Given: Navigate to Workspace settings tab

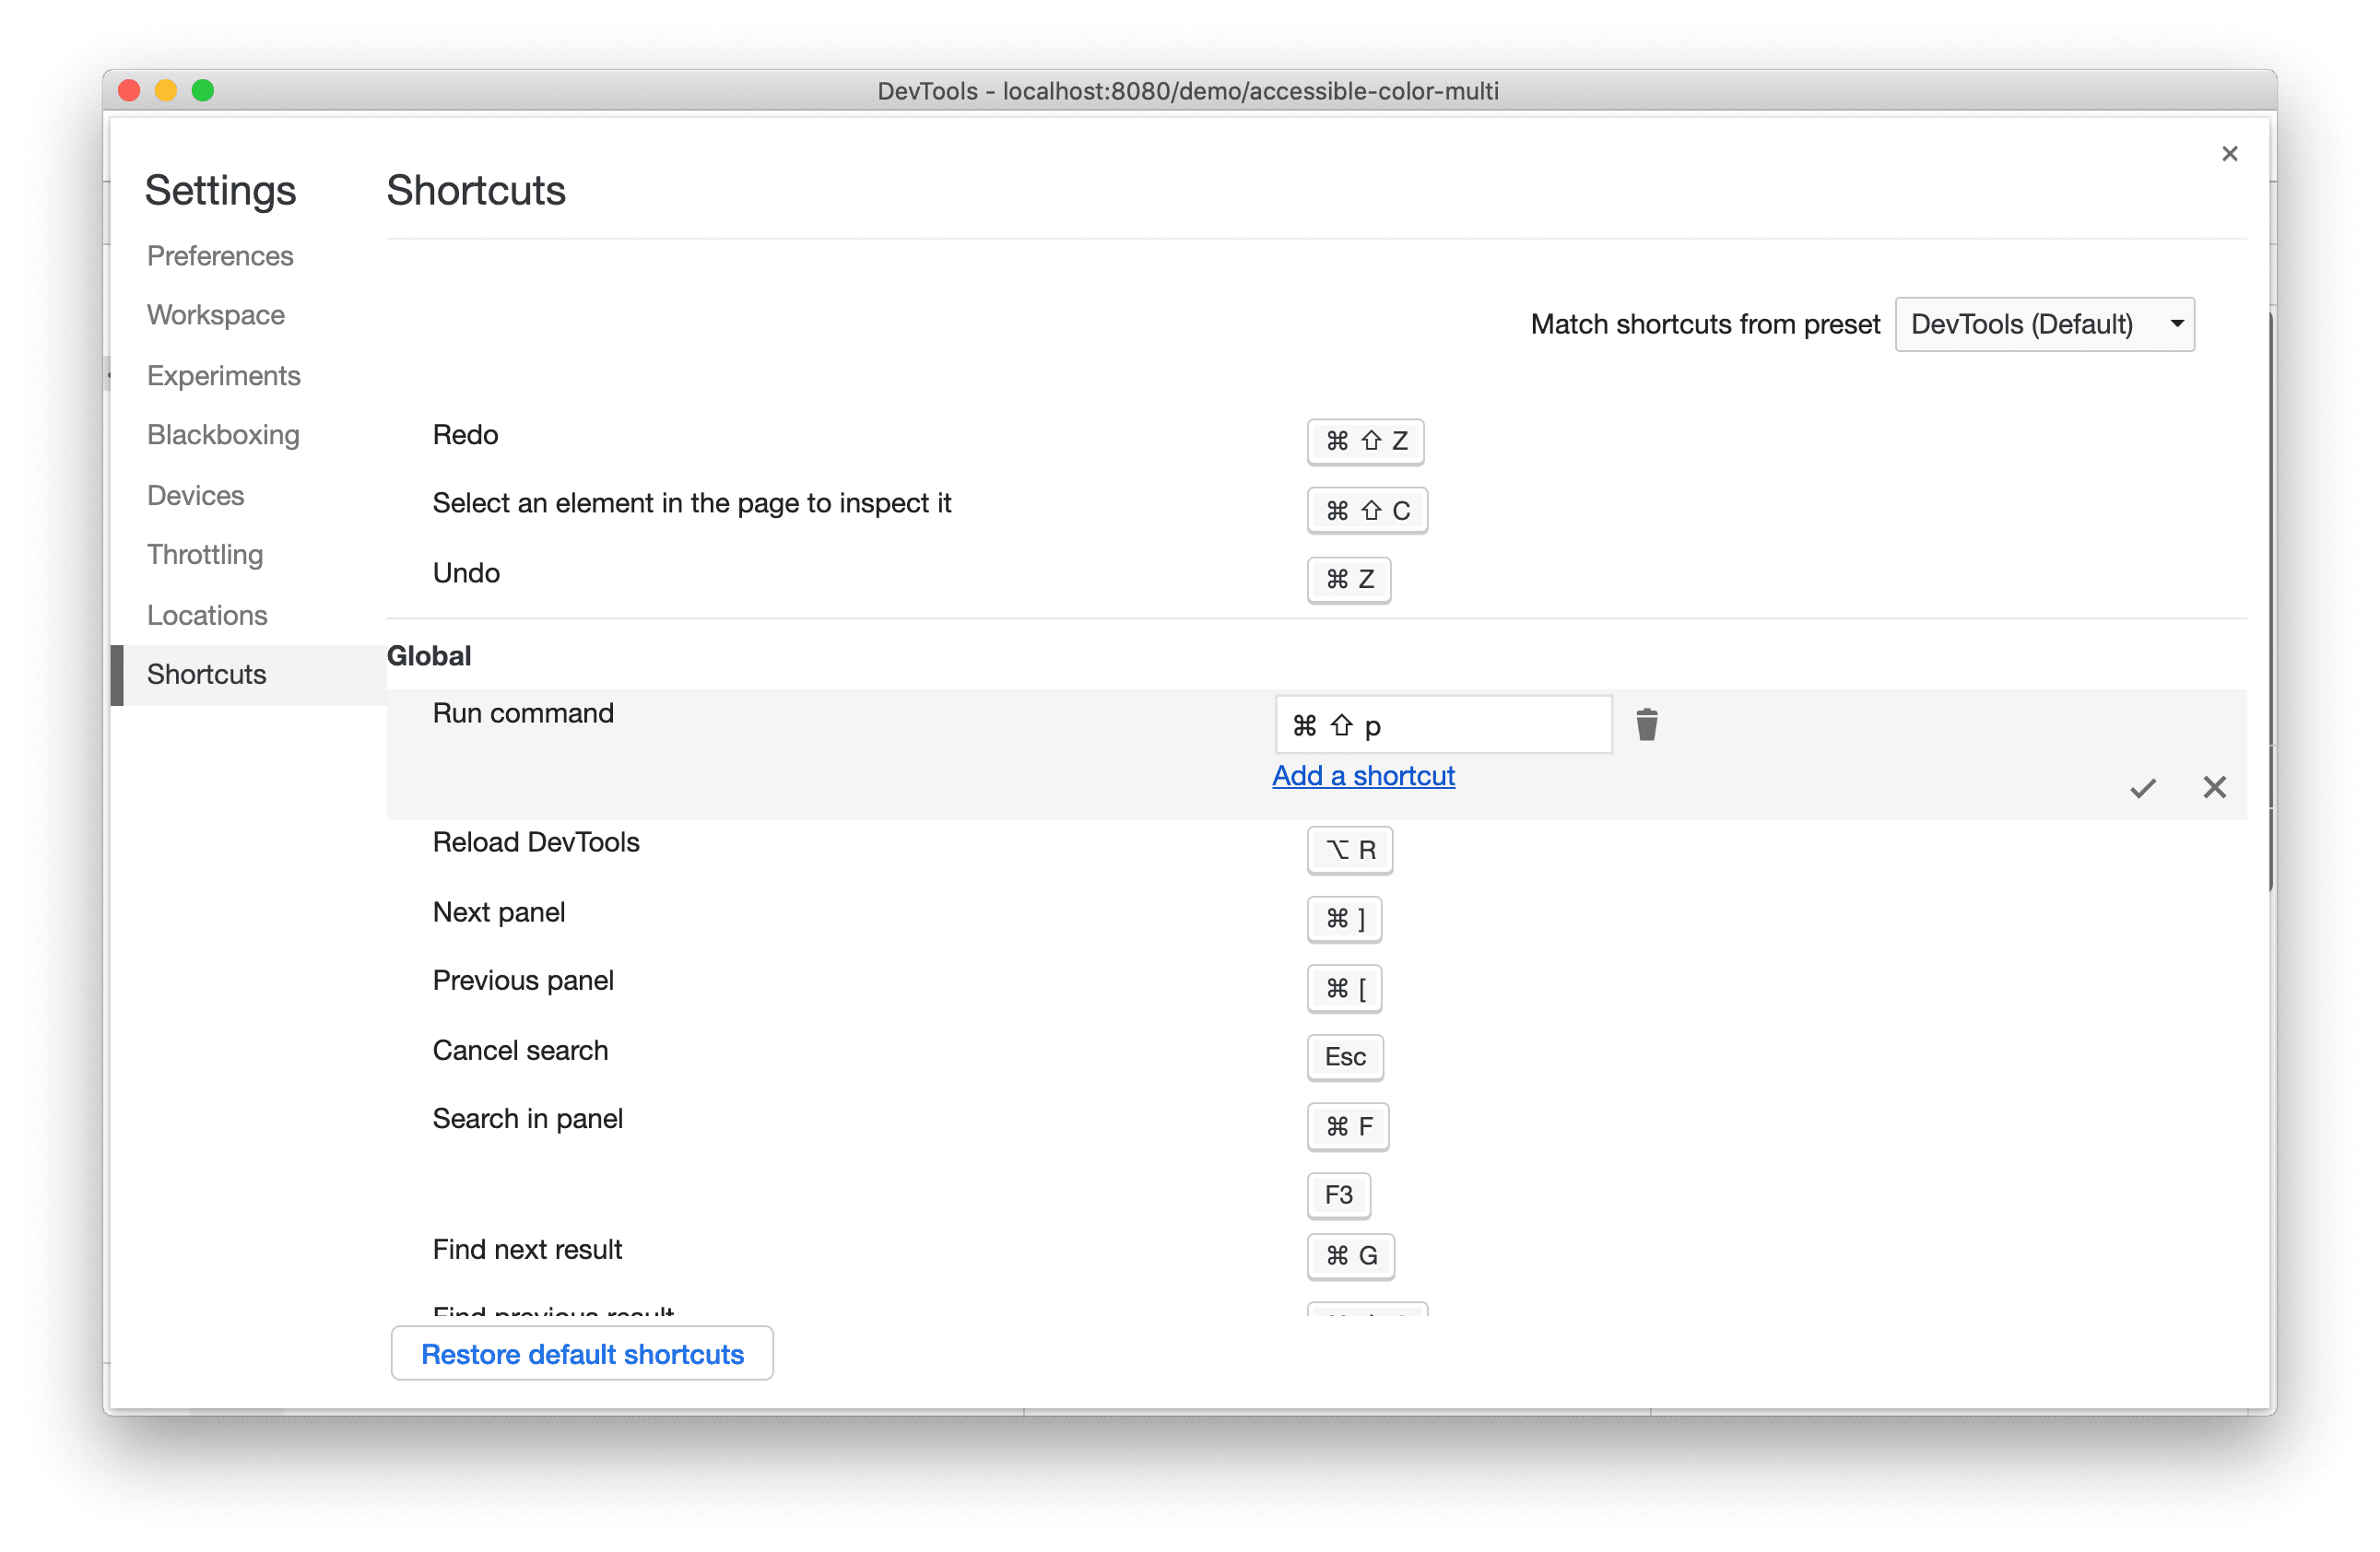Looking at the screenshot, I should [217, 314].
